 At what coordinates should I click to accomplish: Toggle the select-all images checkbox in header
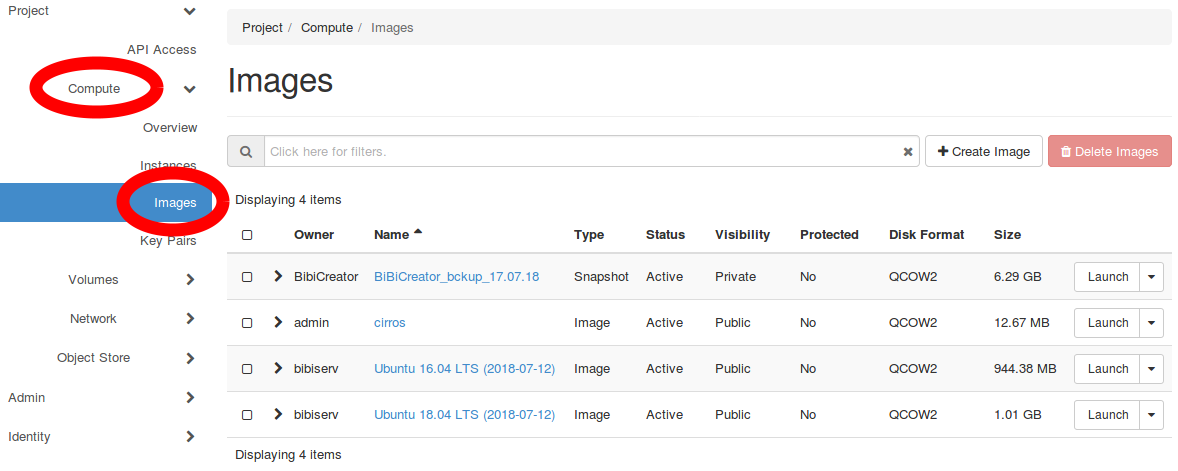[x=247, y=235]
